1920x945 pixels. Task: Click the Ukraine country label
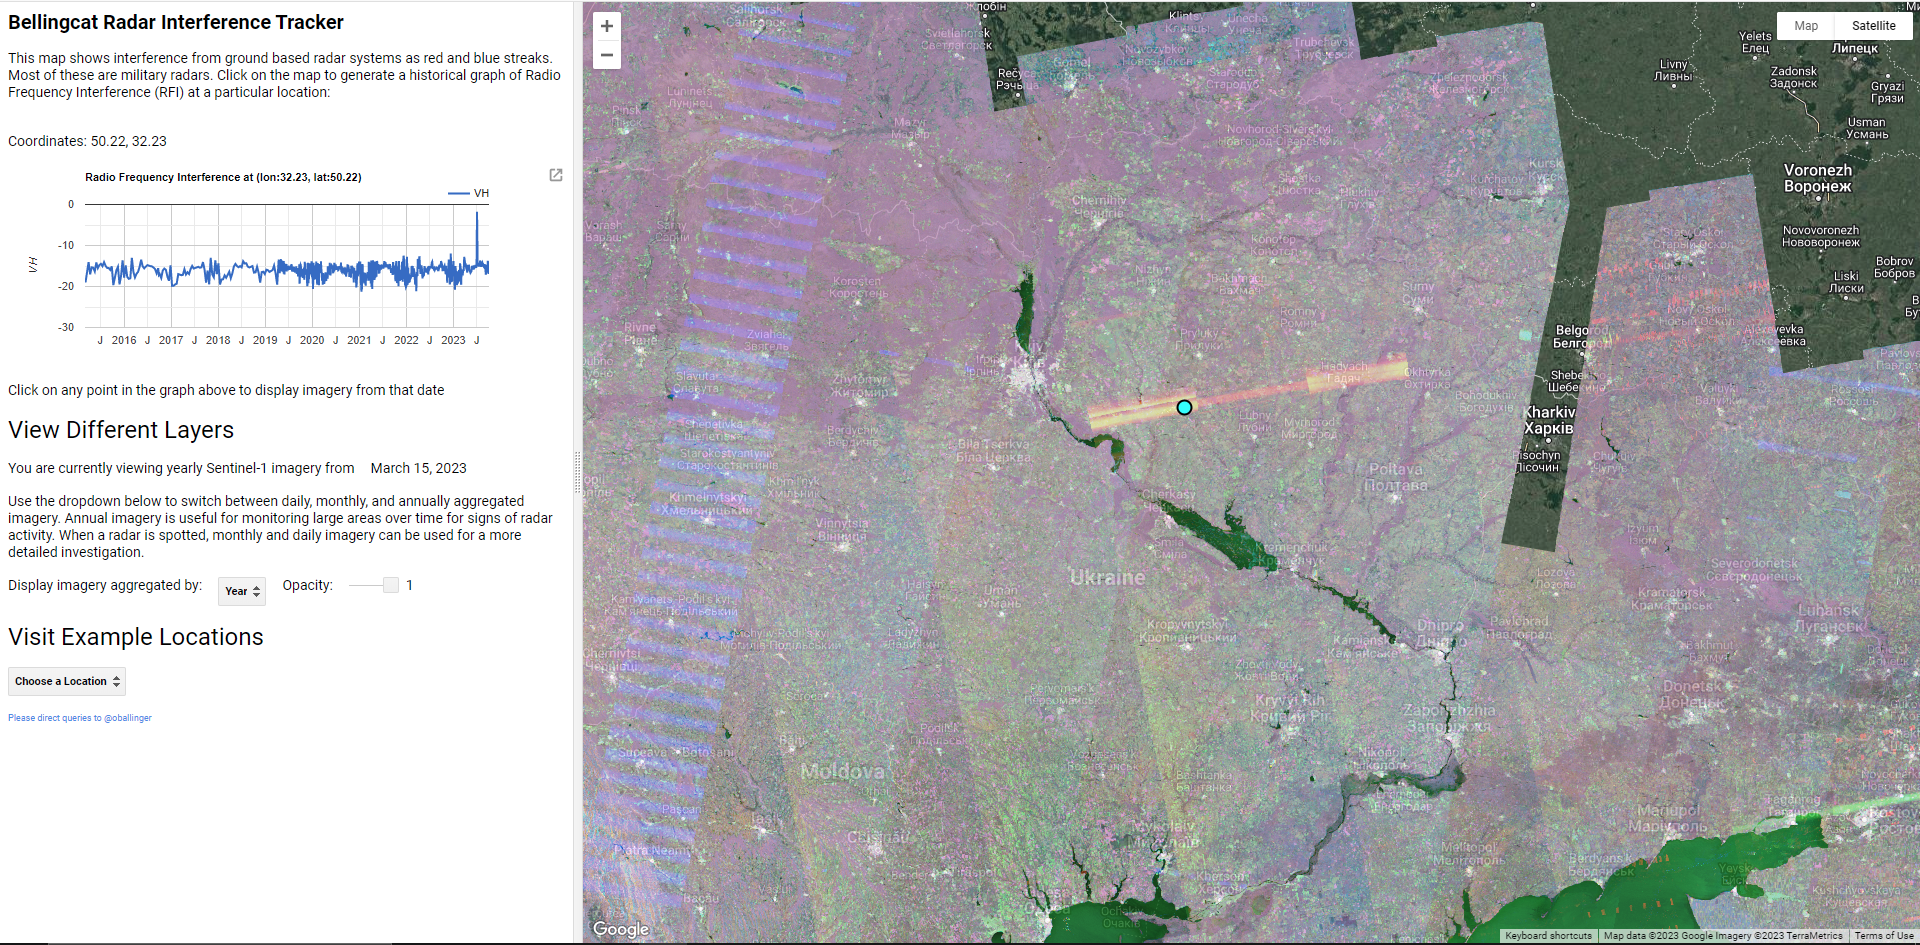point(1108,578)
